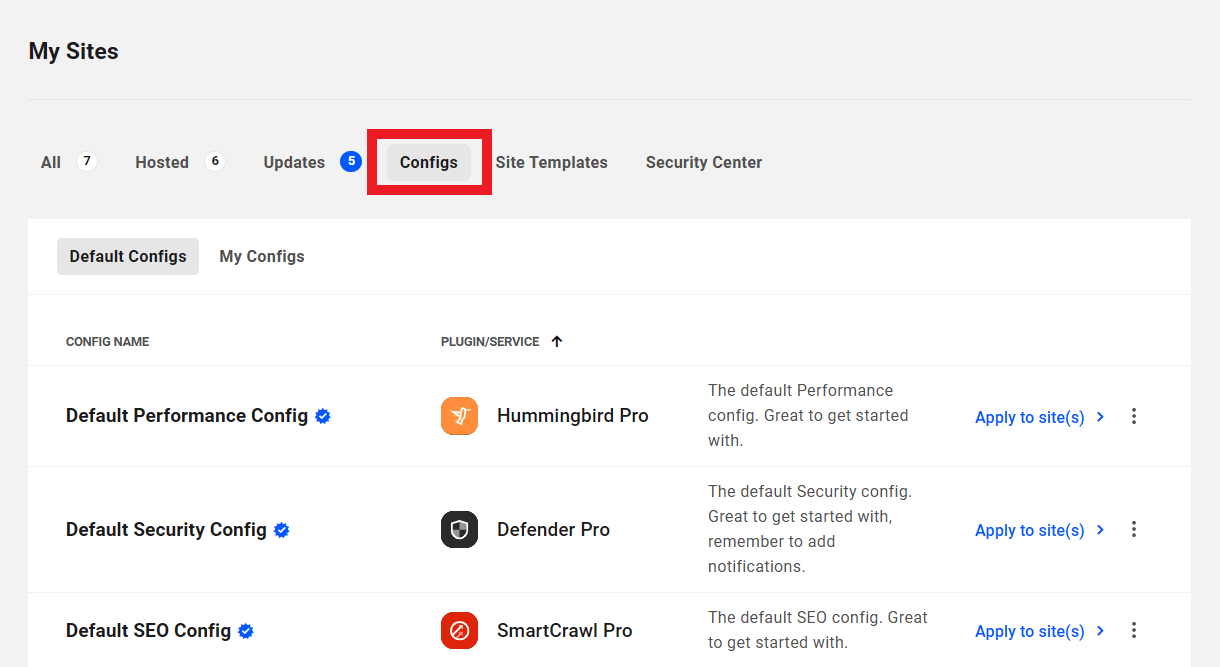This screenshot has width=1220, height=667.
Task: Apply Default Security Config to site(s)
Action: pyautogui.click(x=1039, y=530)
